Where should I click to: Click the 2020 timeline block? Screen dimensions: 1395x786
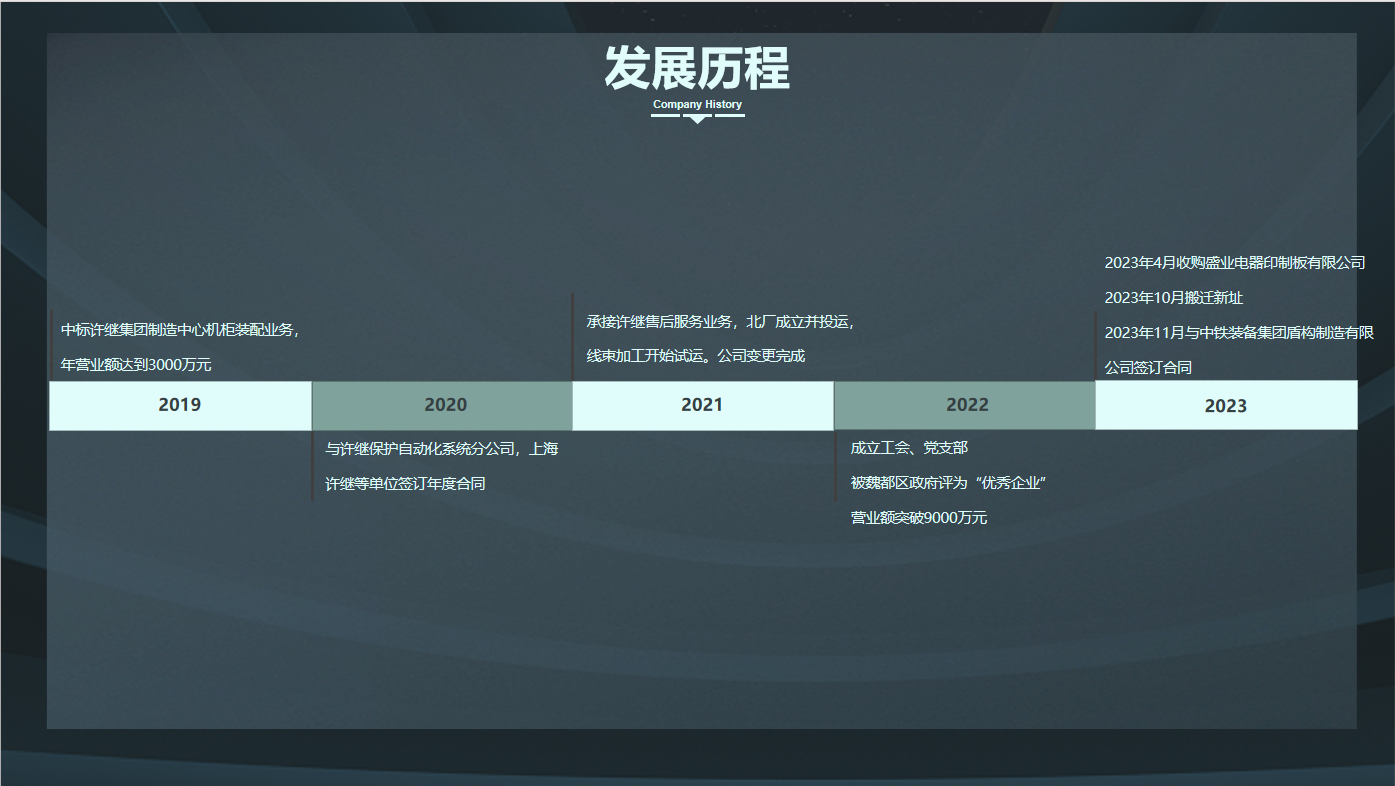point(445,405)
